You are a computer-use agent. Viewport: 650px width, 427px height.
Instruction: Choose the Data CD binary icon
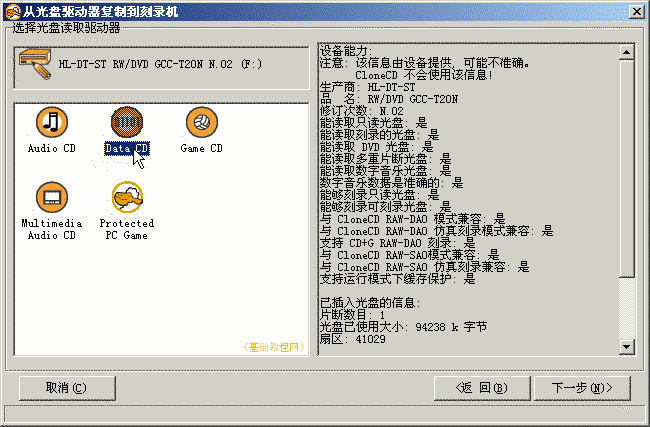tap(127, 122)
